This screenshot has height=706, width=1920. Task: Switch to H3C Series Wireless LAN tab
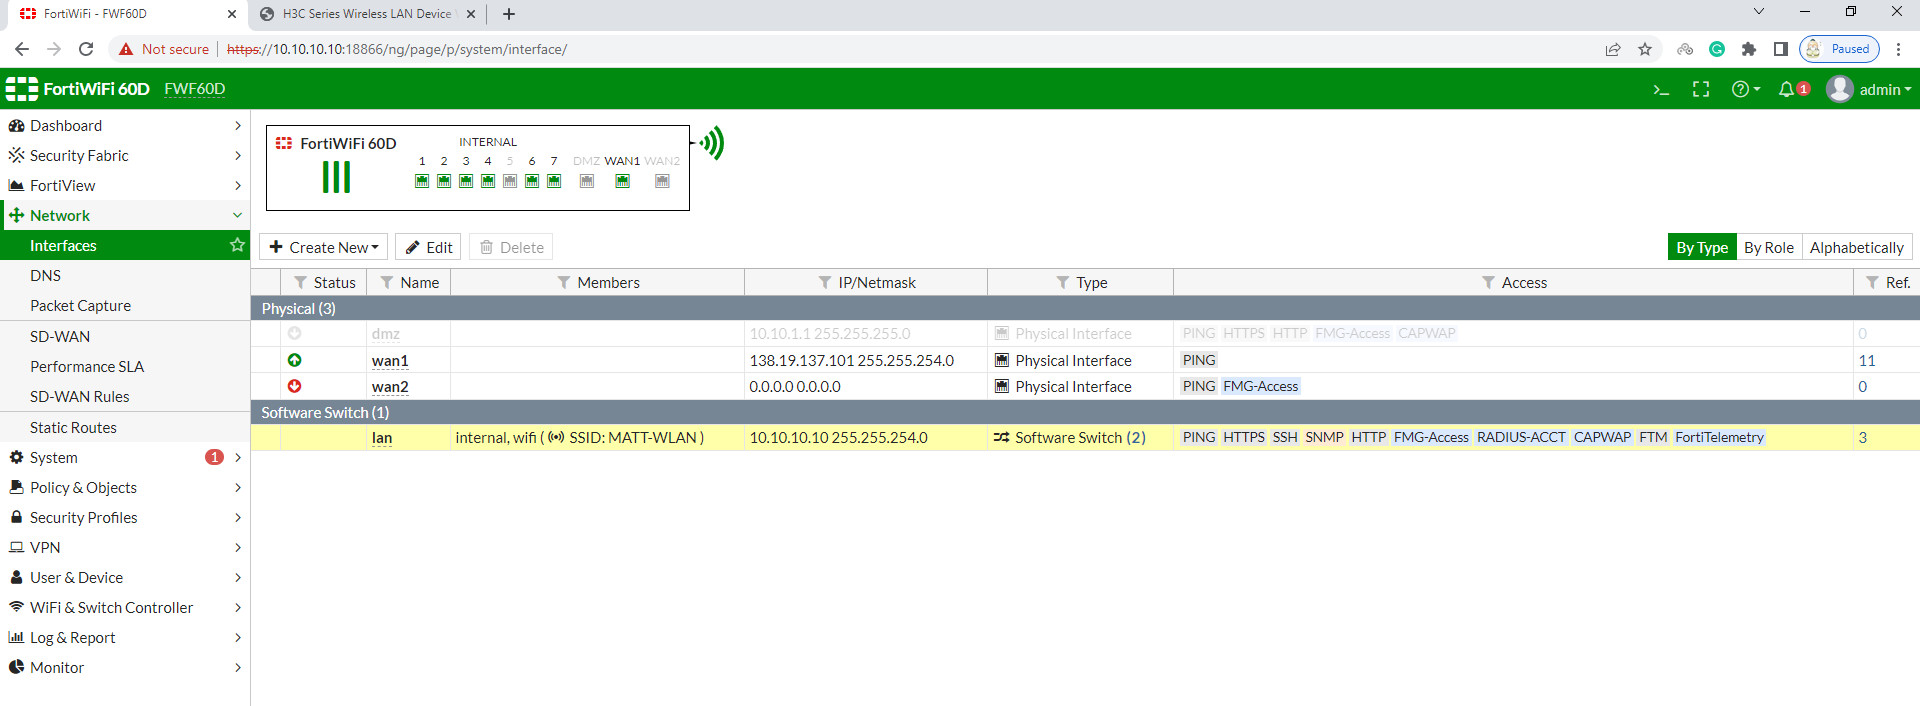click(x=366, y=14)
